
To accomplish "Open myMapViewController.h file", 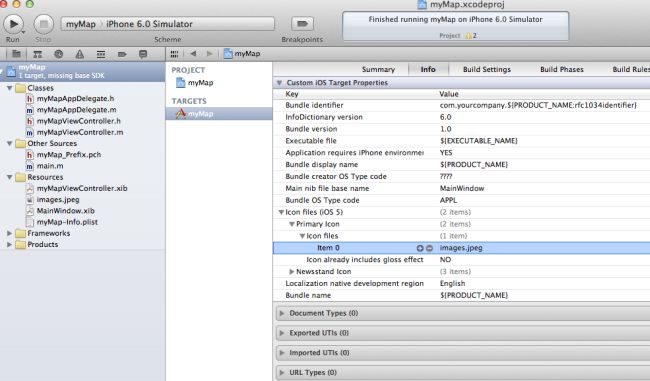I will (78, 121).
